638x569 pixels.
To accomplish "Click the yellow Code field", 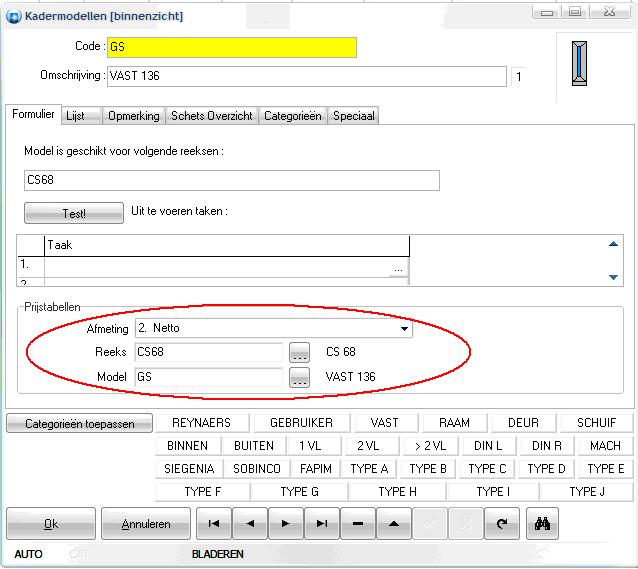I will 232,47.
